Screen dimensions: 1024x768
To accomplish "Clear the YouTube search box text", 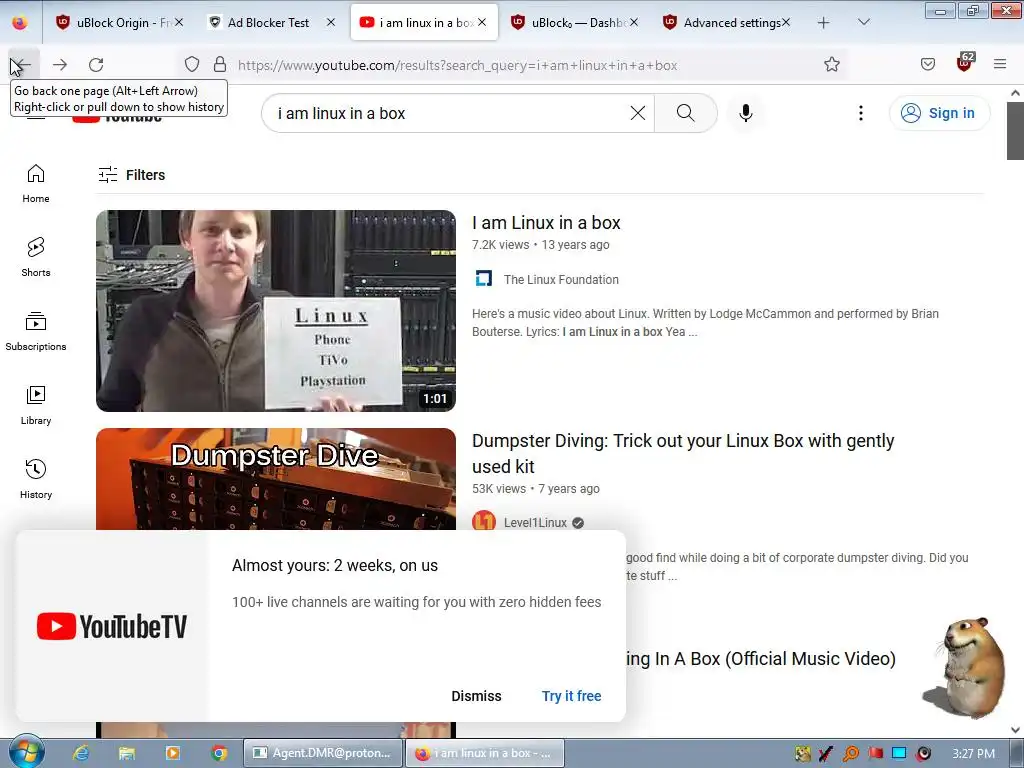I will tap(637, 113).
